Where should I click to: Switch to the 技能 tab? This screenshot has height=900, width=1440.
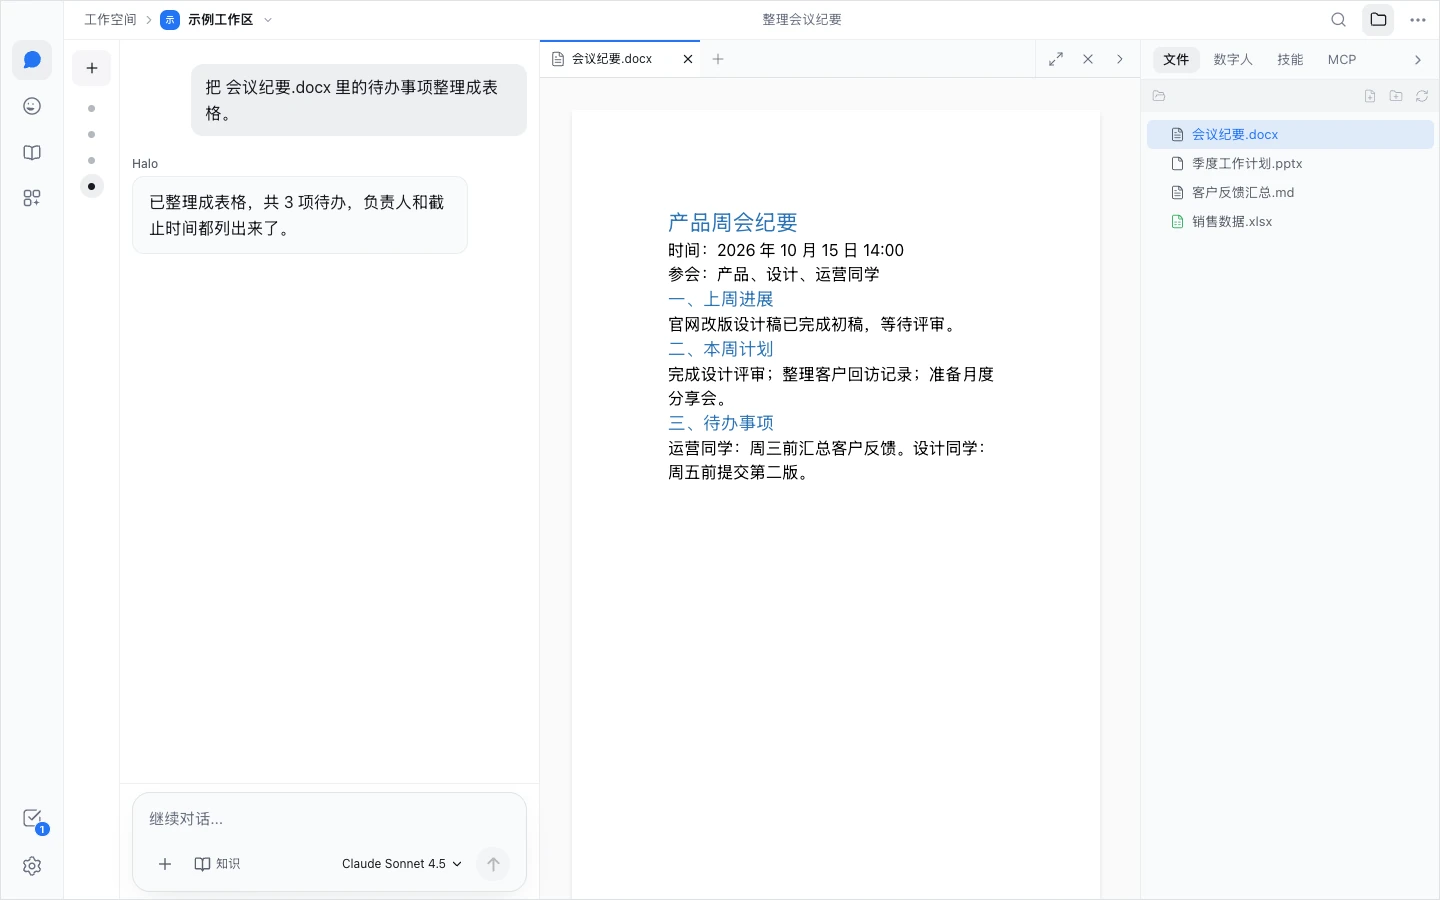[x=1290, y=60]
